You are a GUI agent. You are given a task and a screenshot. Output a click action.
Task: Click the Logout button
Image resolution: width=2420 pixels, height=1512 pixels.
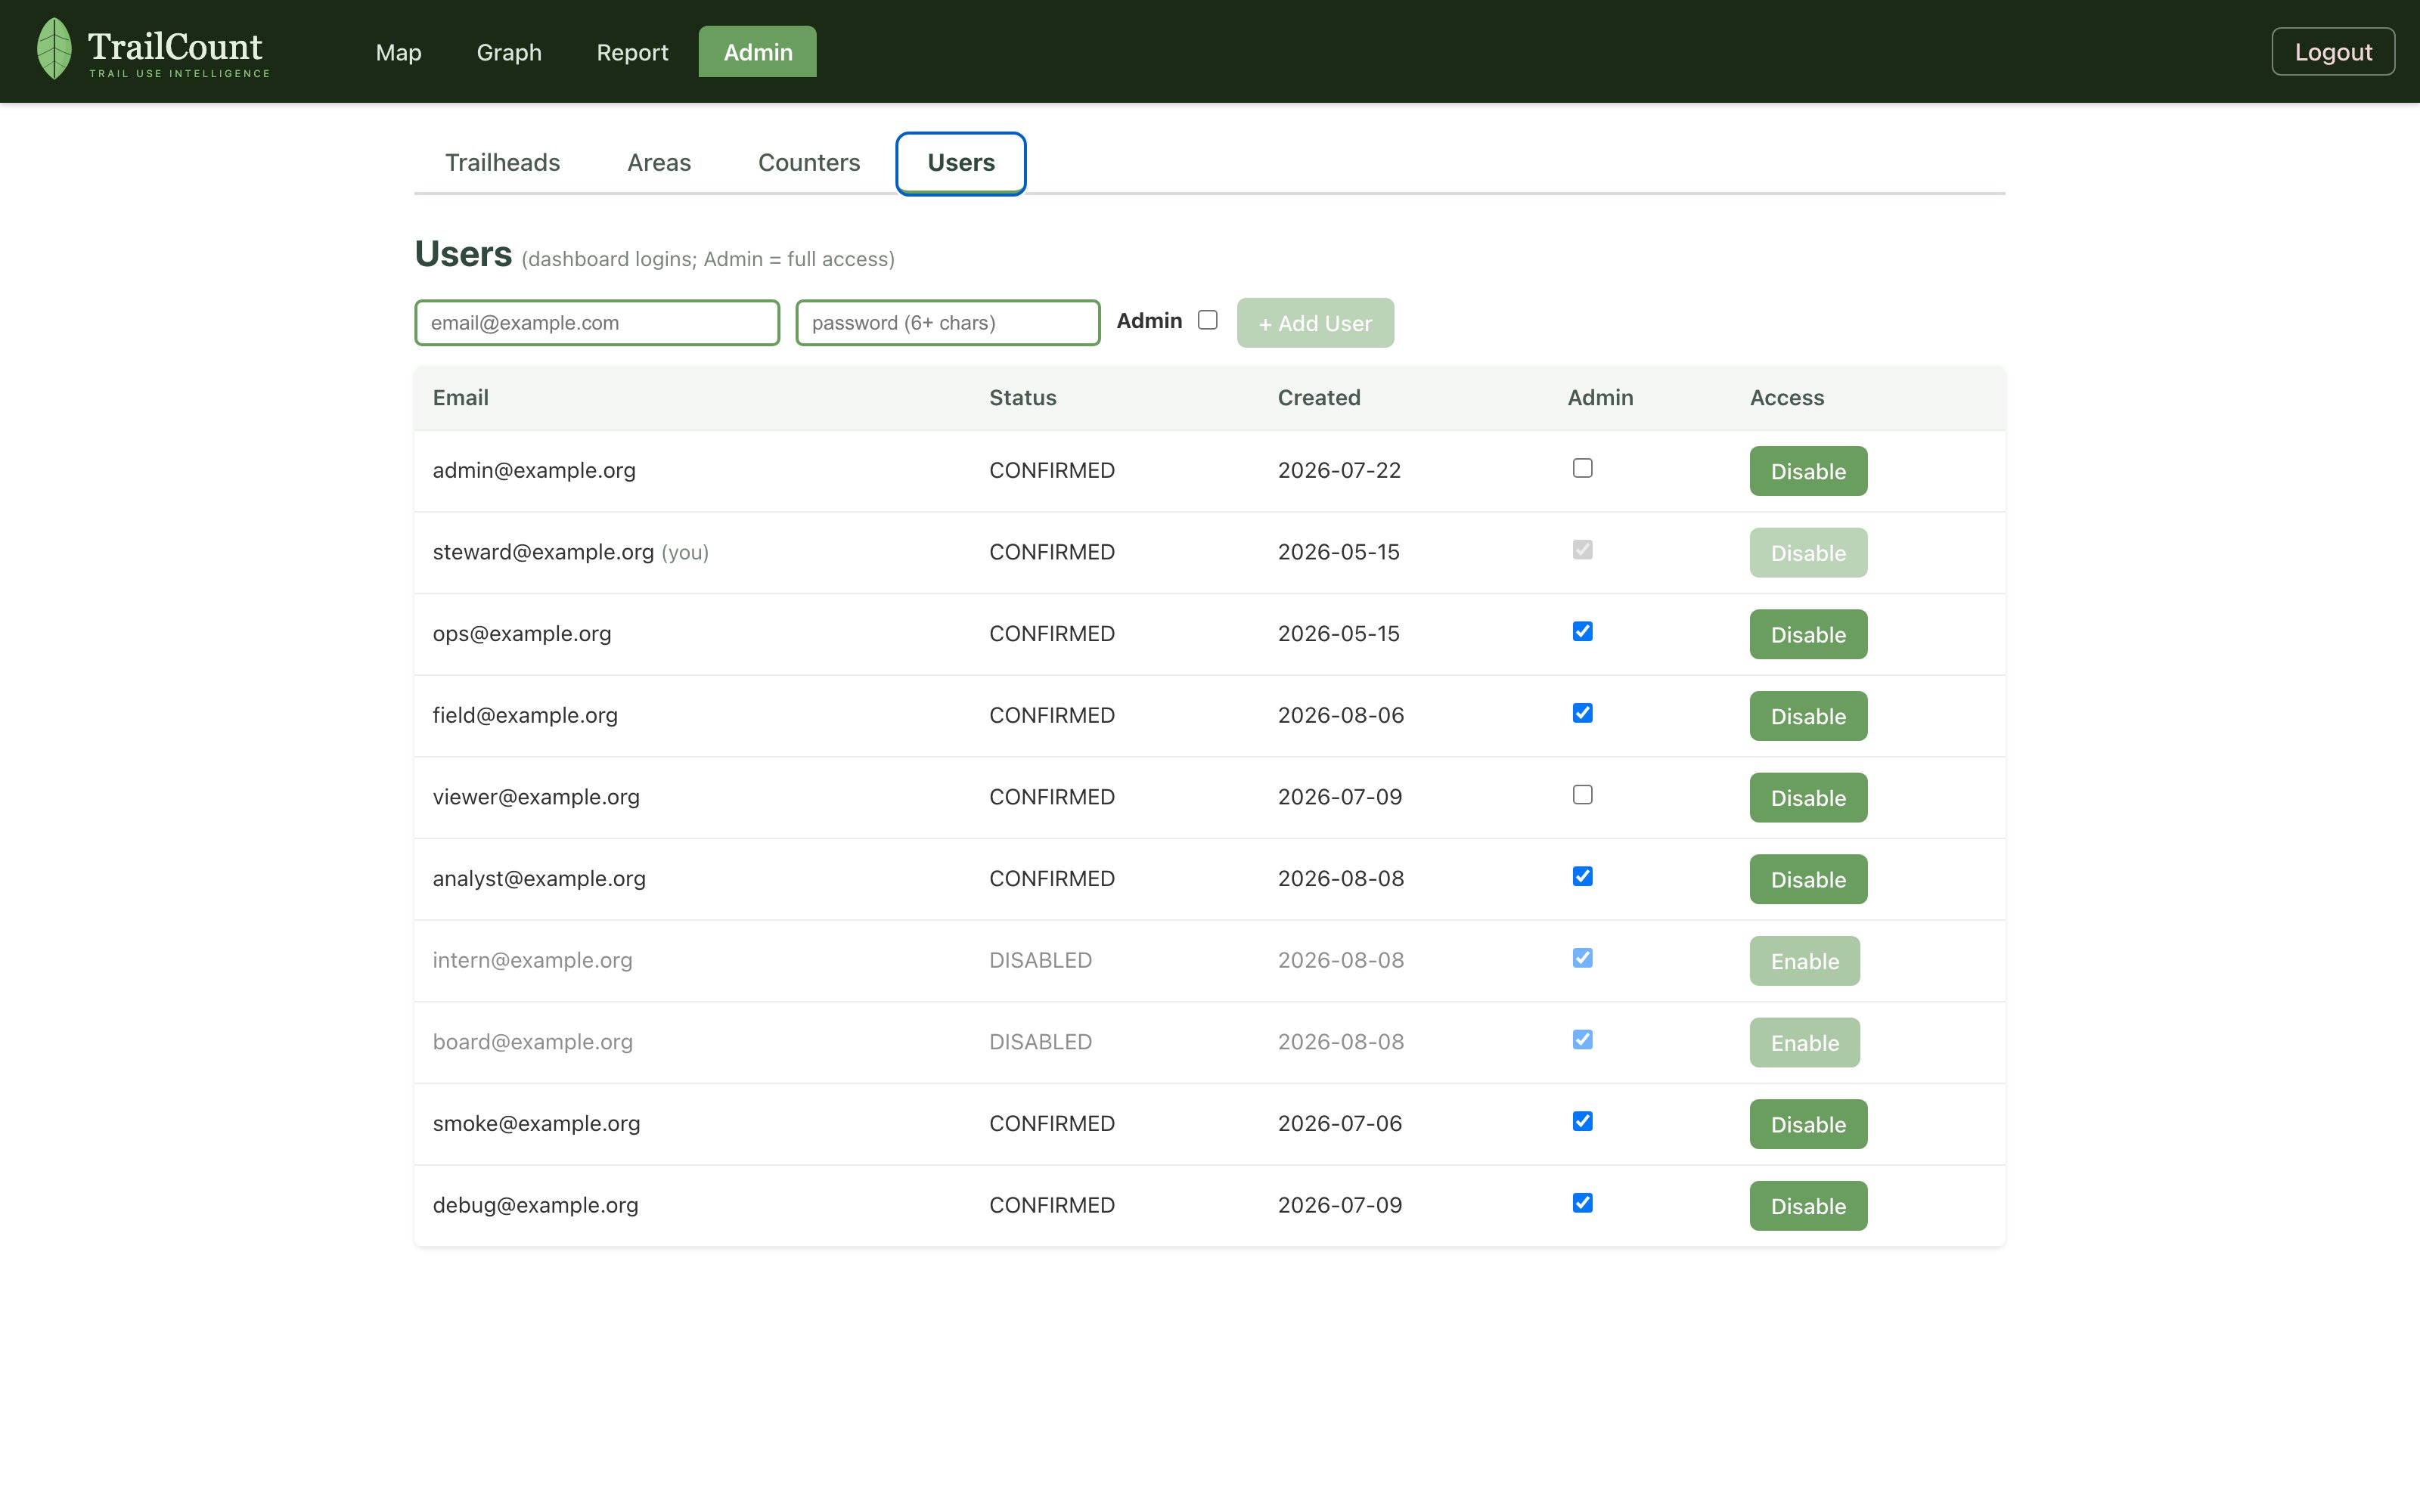pyautogui.click(x=2332, y=52)
